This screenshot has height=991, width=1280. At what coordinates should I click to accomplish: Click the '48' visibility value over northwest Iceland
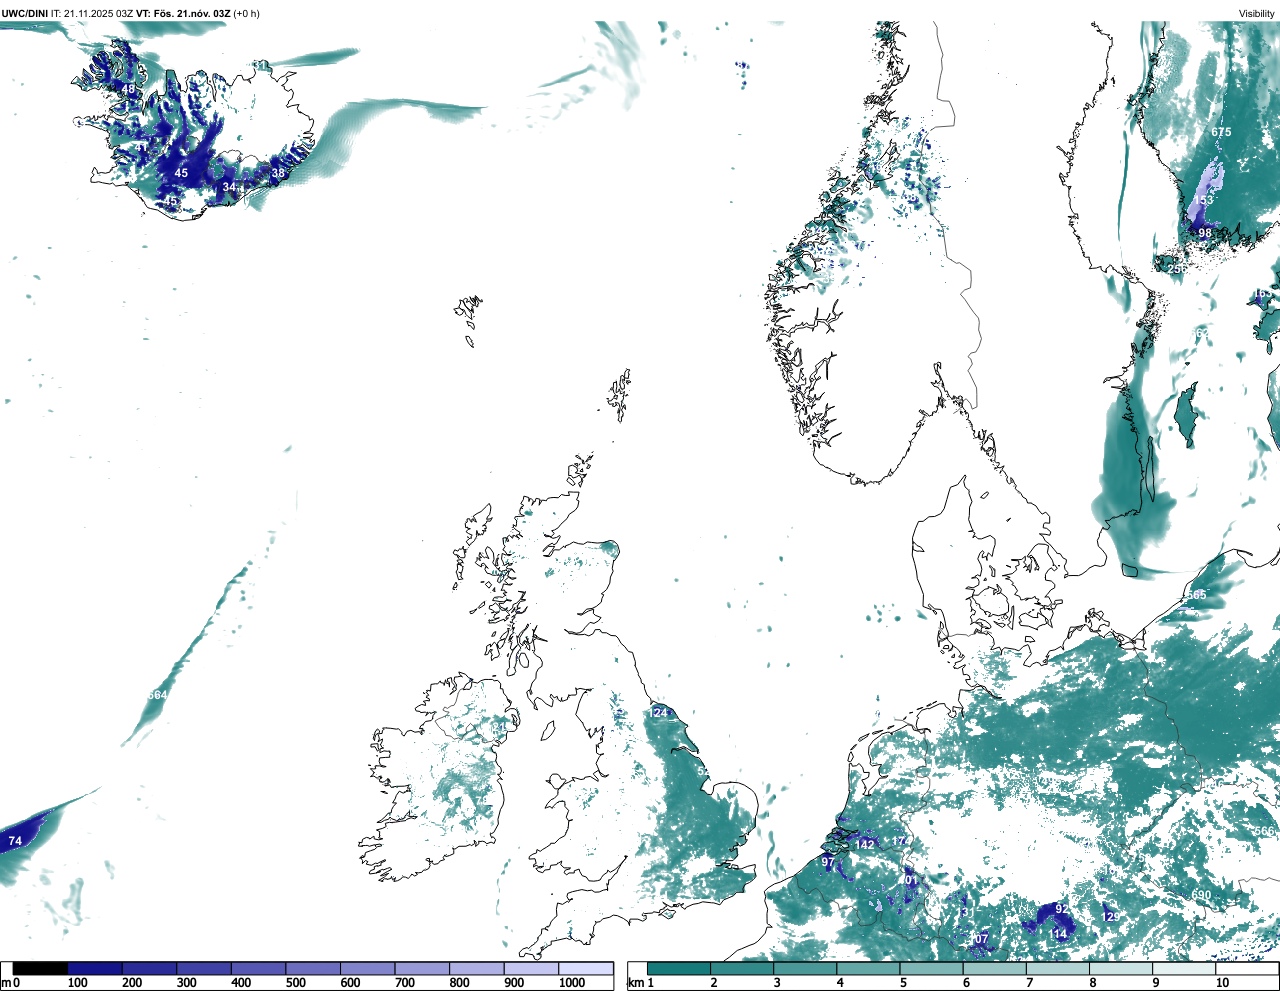click(128, 89)
